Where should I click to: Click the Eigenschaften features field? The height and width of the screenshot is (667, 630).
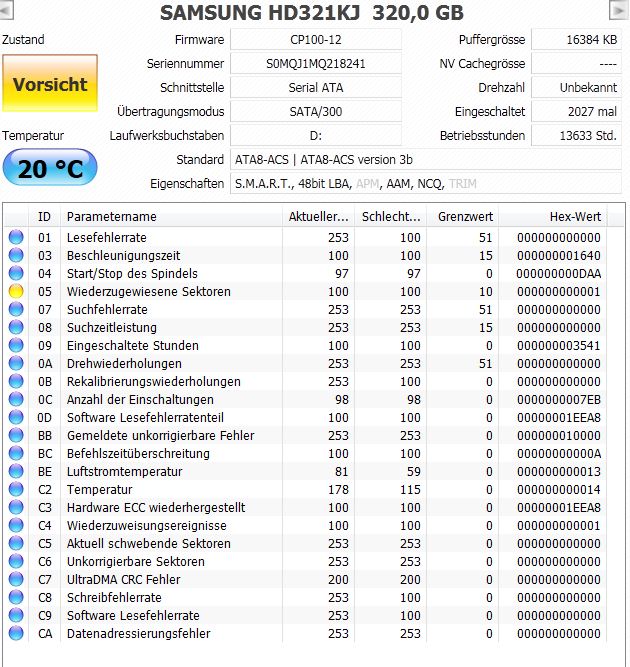[x=426, y=183]
